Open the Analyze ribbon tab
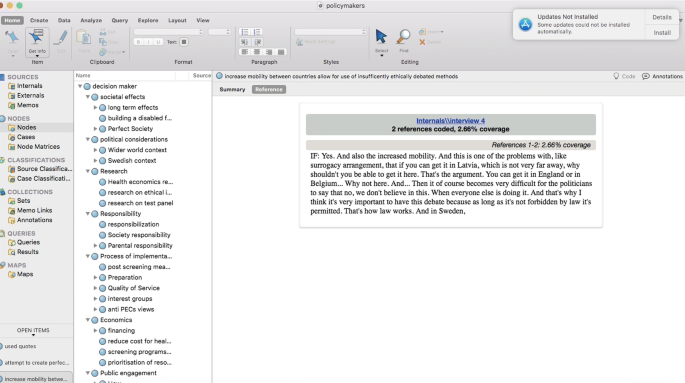 click(91, 20)
